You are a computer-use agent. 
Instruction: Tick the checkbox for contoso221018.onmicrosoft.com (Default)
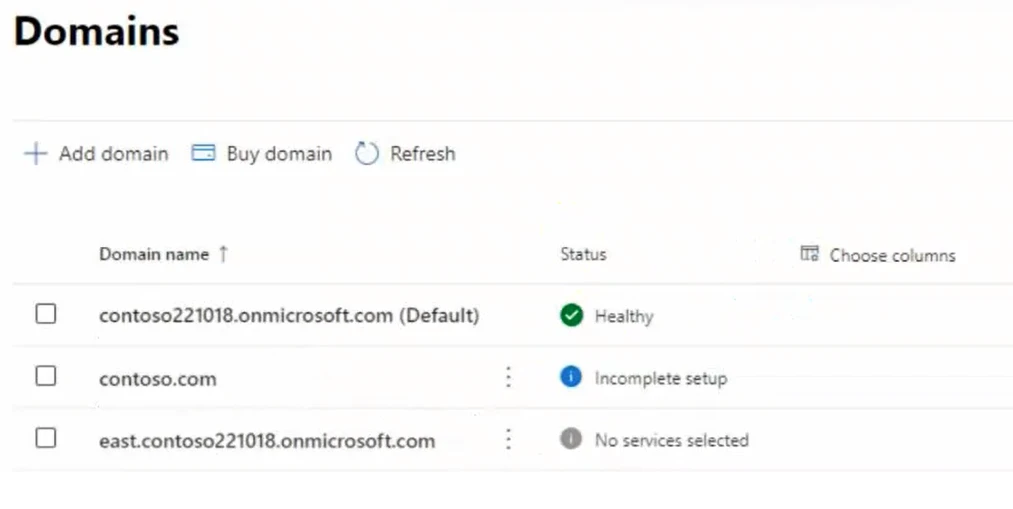tap(46, 314)
